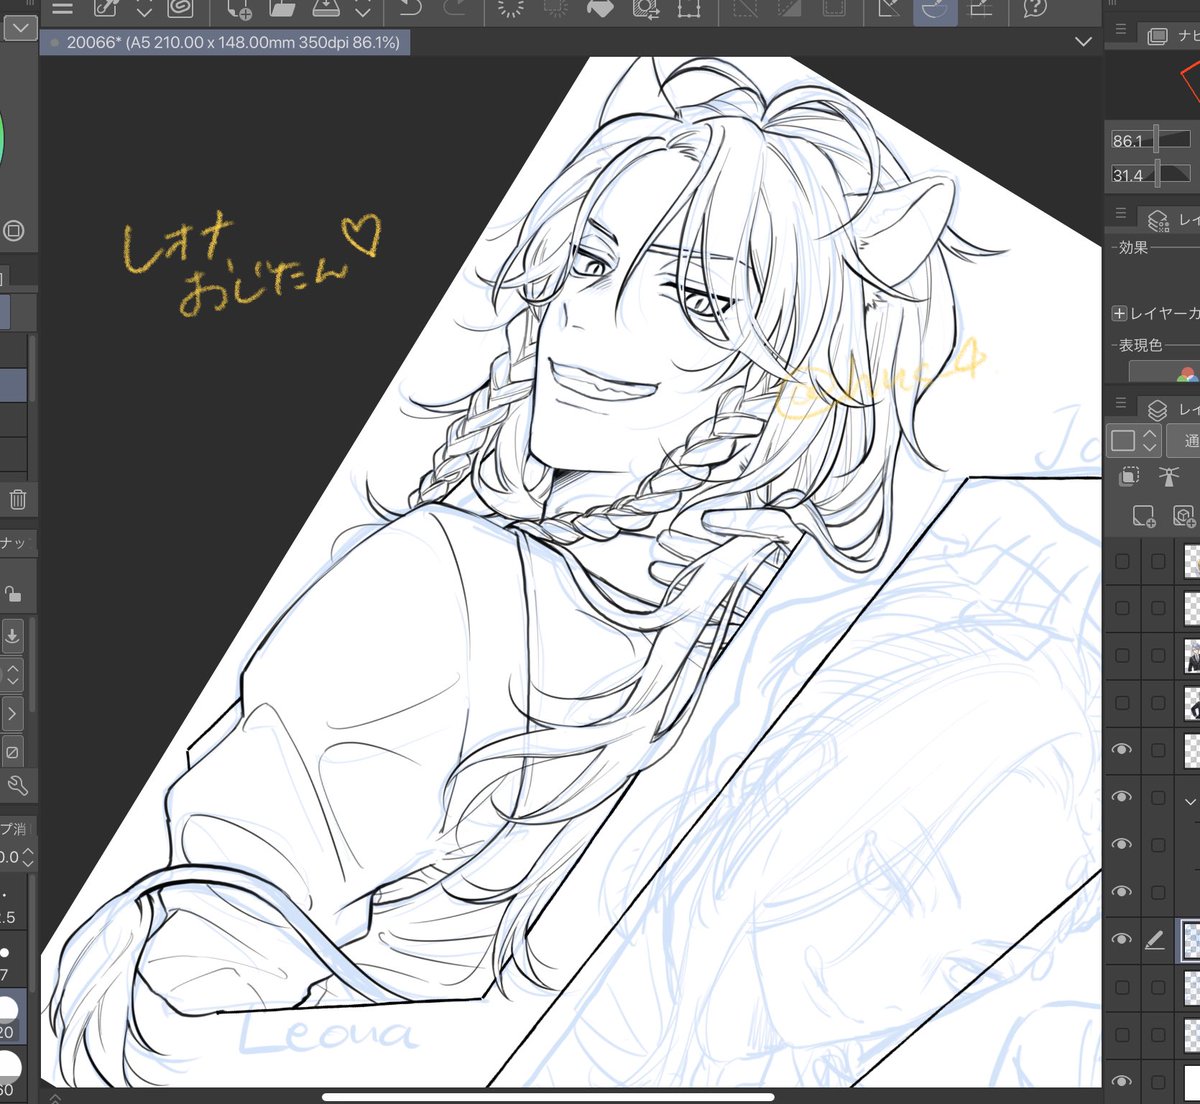Select the active layer's highlighted thumbnail

point(1191,940)
